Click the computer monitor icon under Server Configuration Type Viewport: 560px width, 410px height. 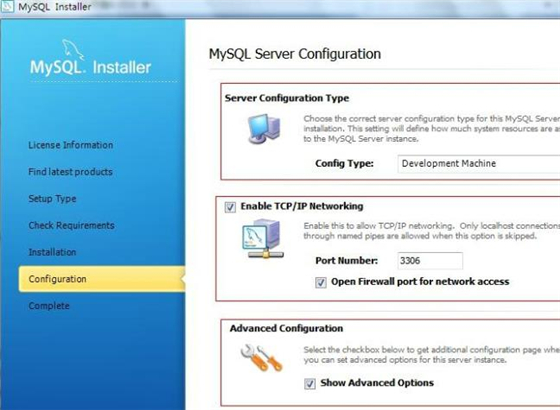coord(264,129)
